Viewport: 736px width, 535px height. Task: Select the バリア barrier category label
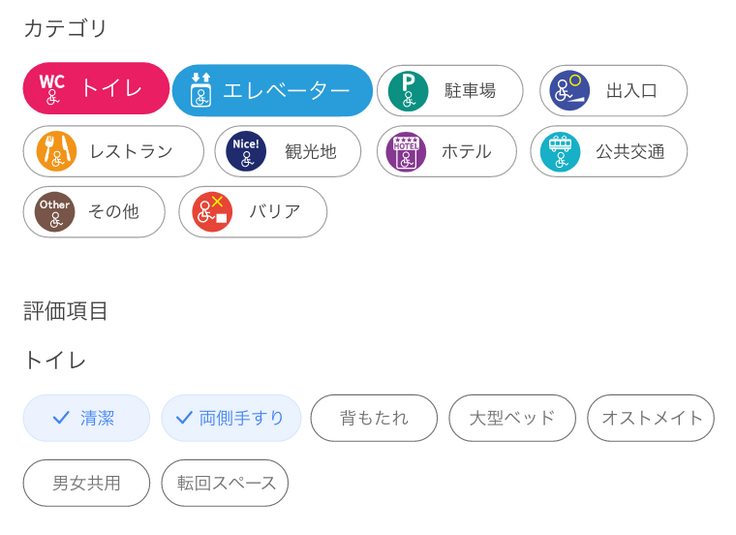coord(275,211)
